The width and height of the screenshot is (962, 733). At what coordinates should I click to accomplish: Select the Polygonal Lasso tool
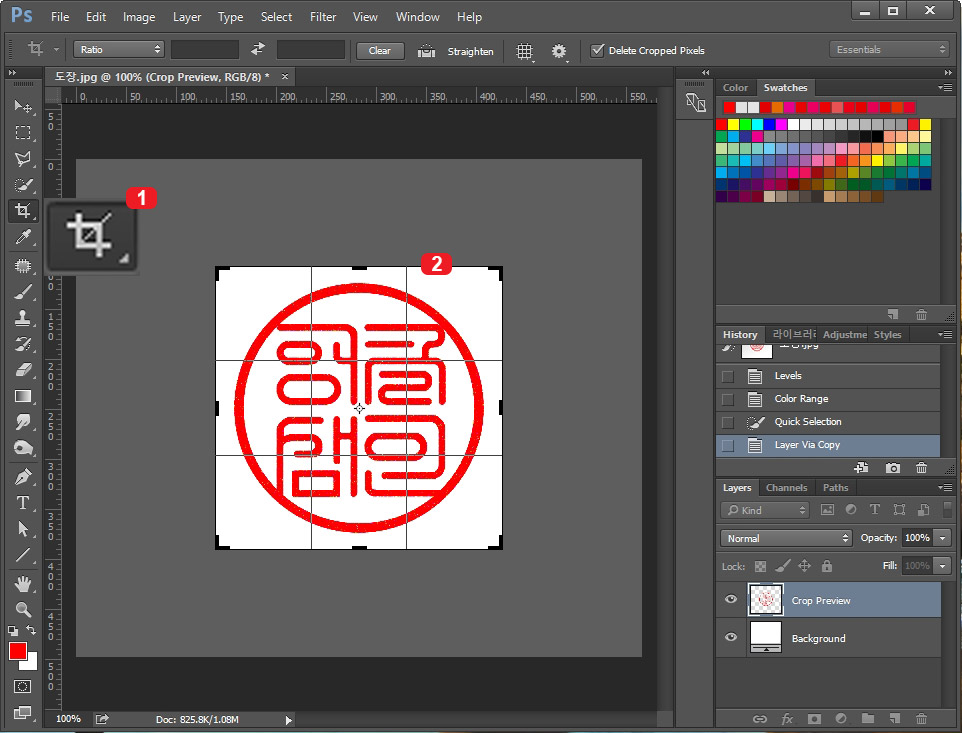coord(23,159)
